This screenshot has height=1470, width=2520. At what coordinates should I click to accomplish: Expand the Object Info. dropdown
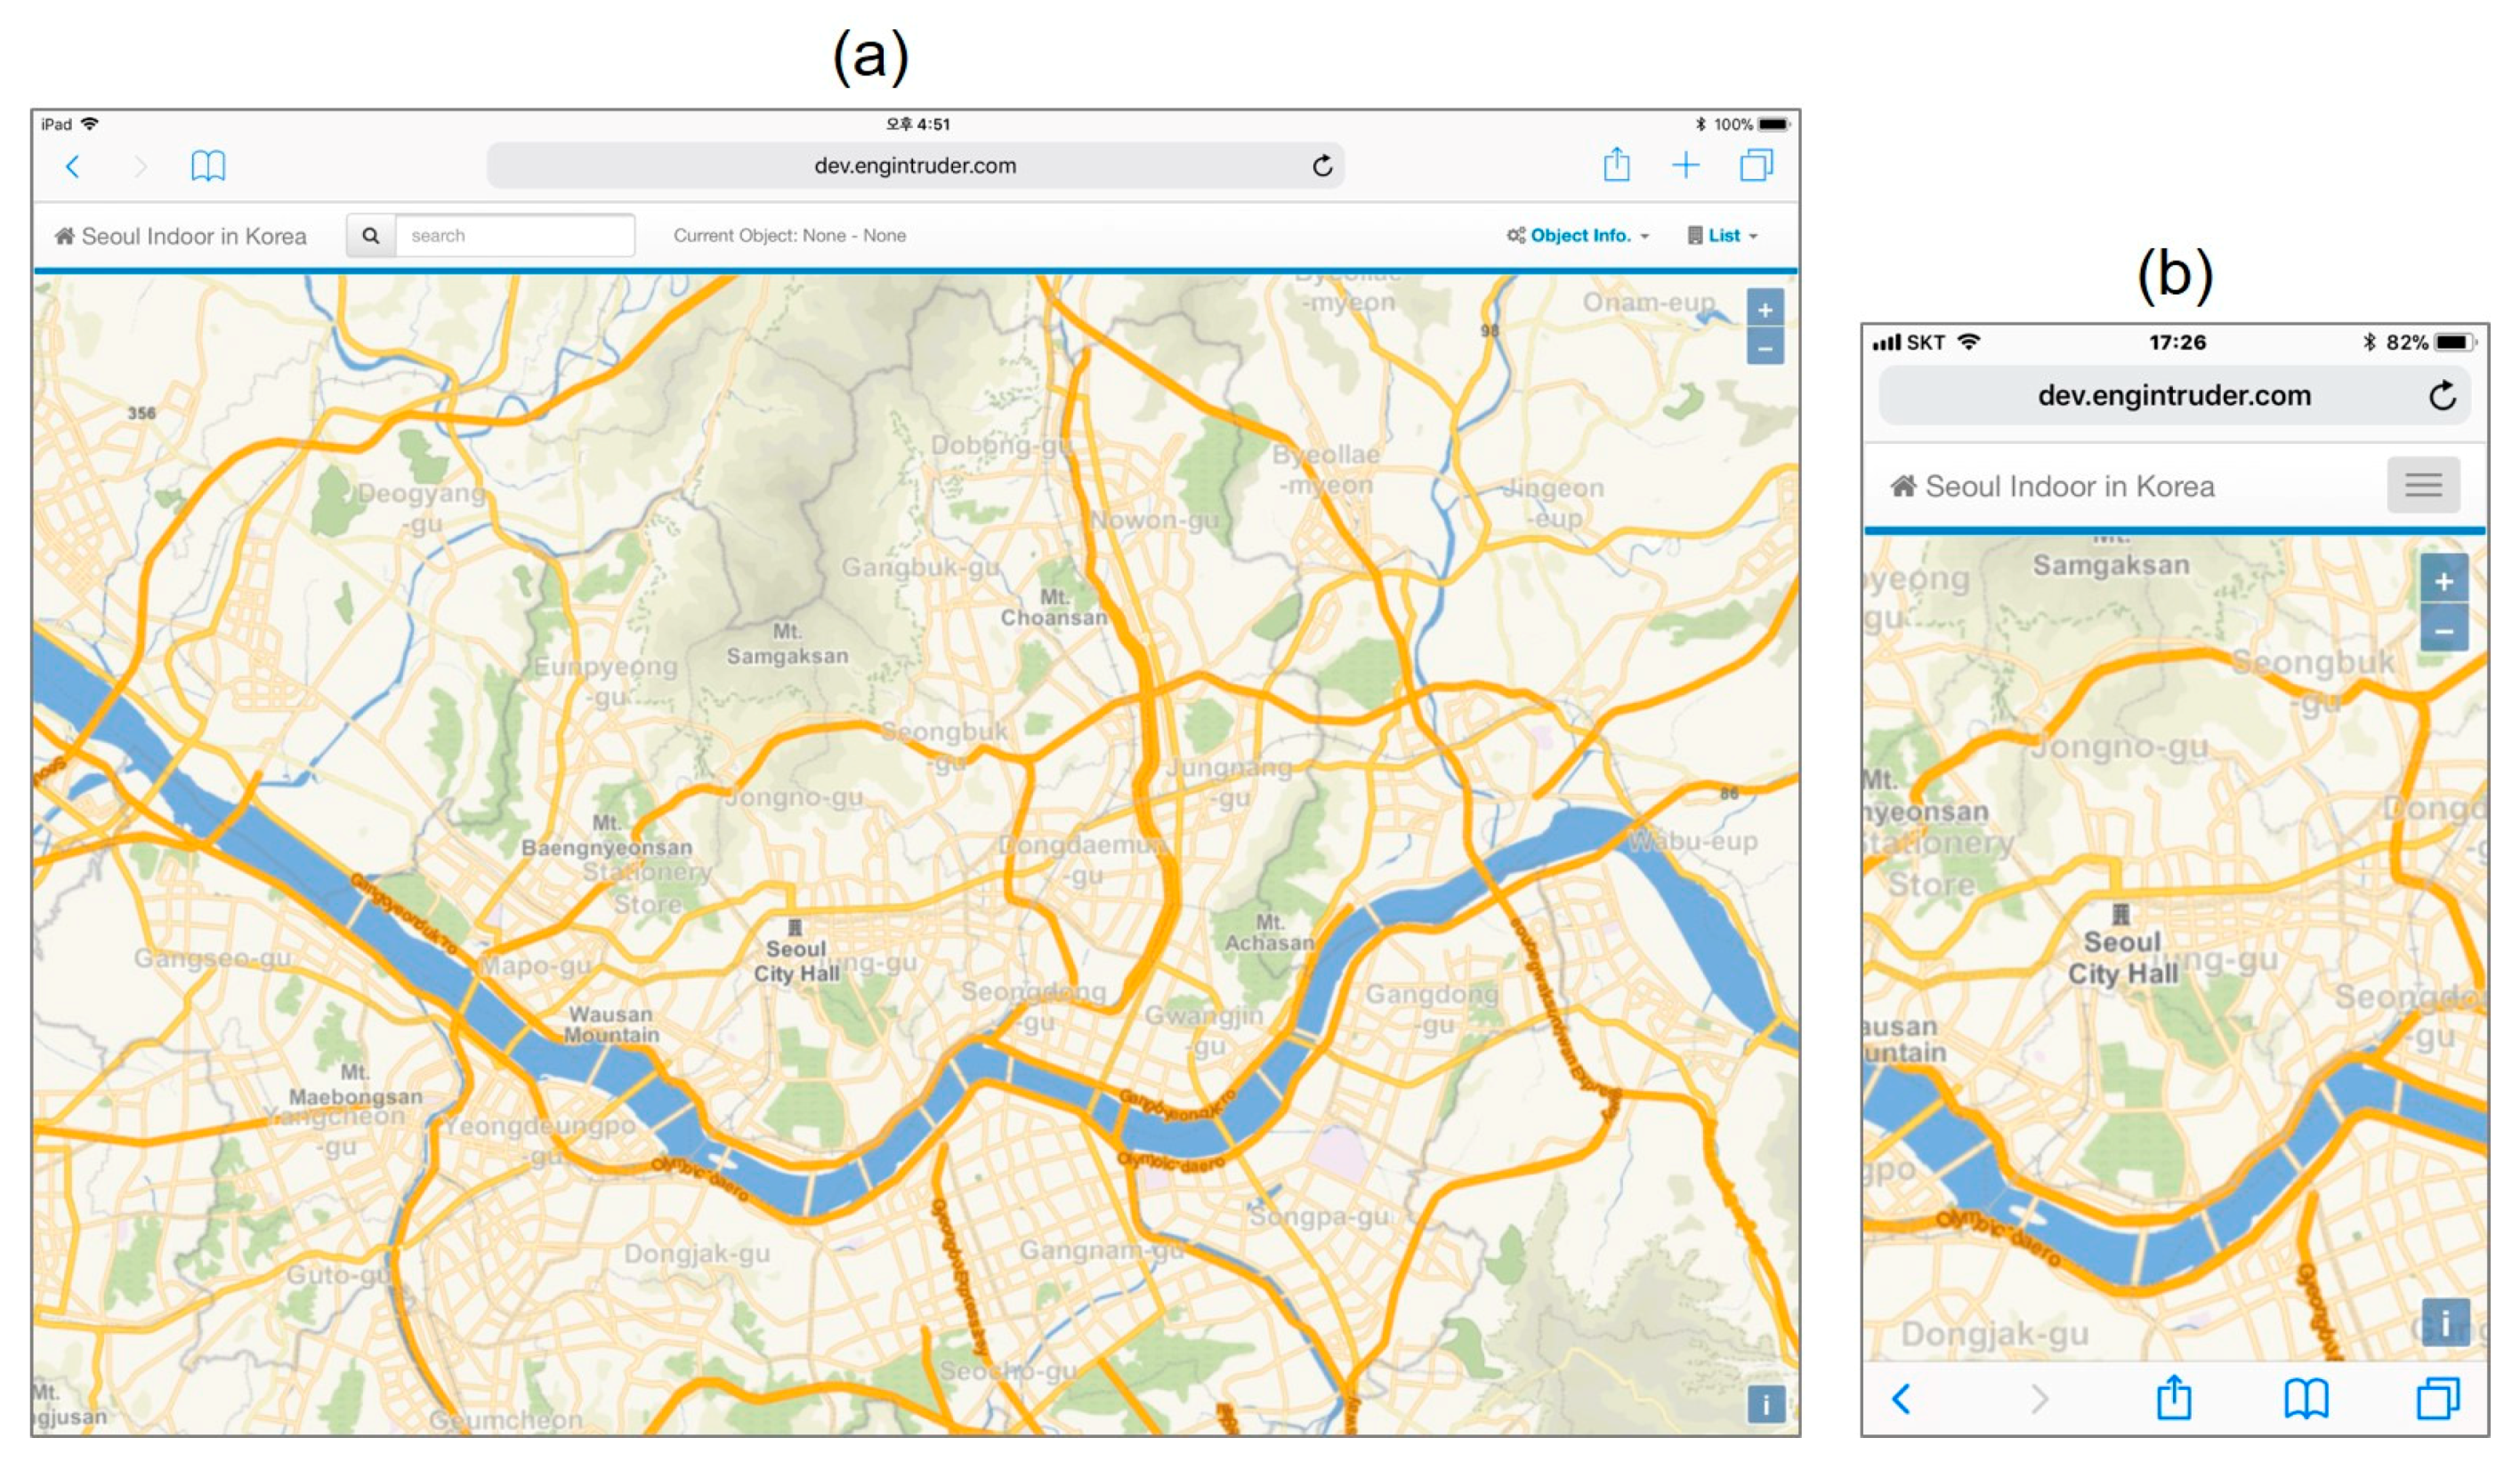(x=1579, y=236)
